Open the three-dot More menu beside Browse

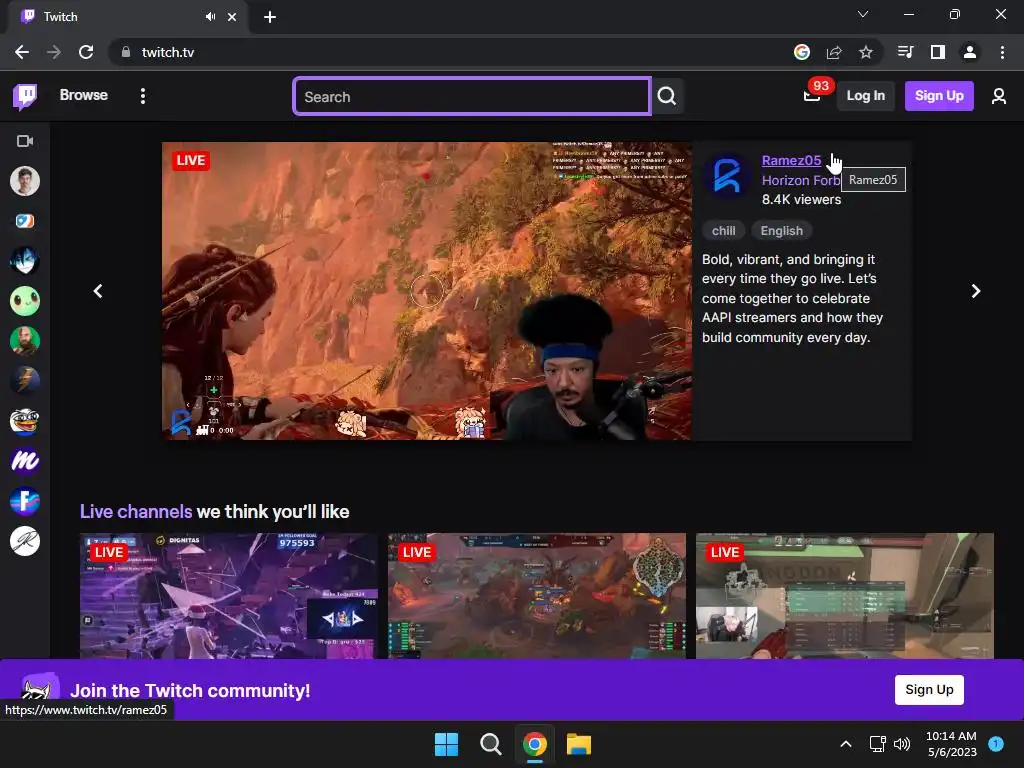point(142,96)
